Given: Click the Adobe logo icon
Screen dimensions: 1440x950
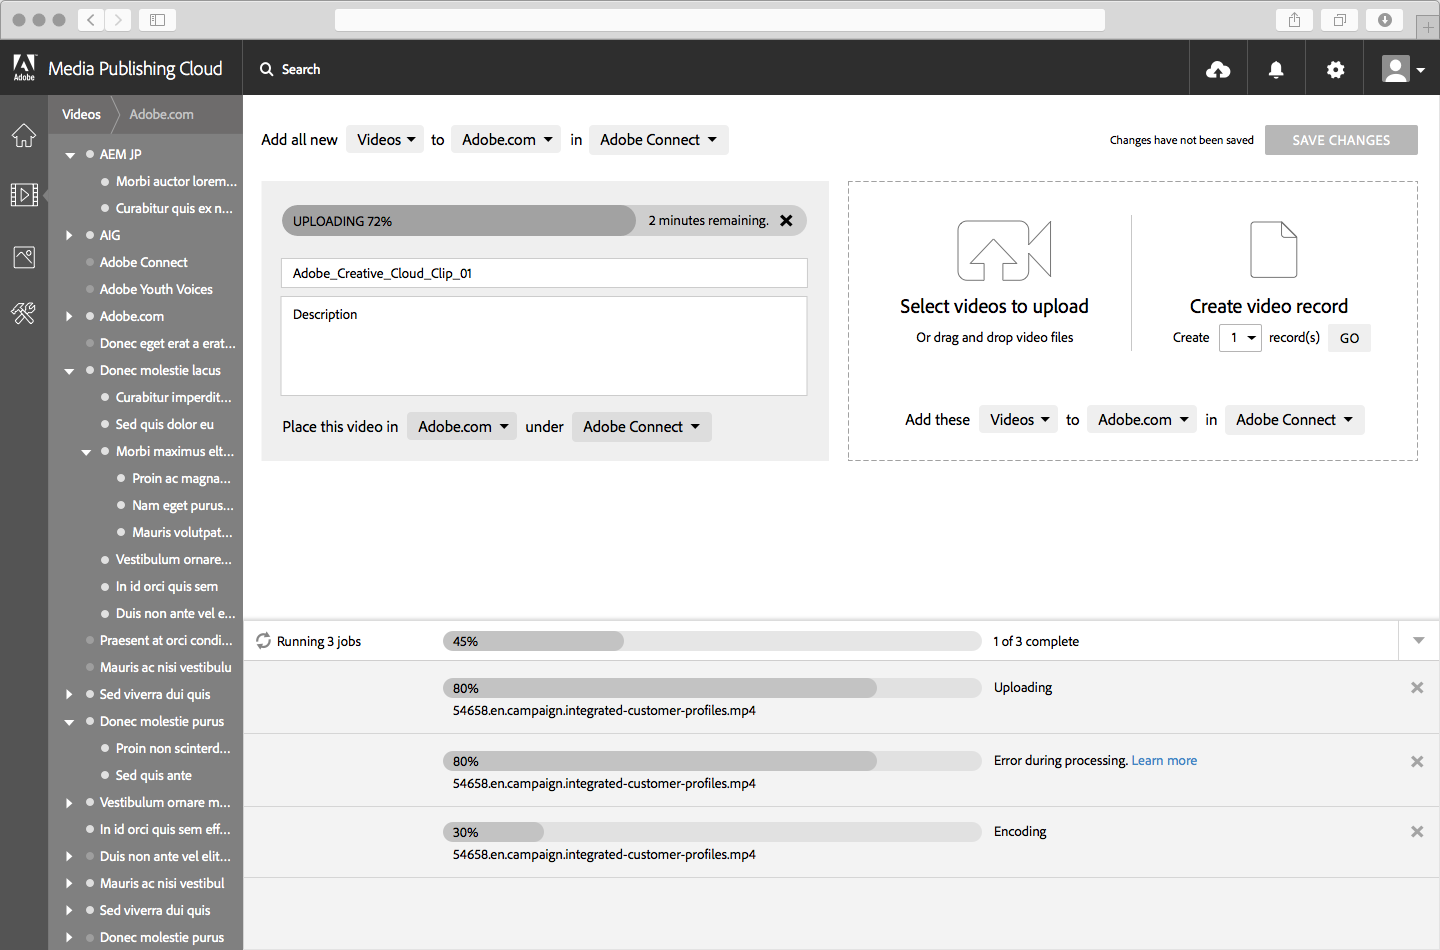Looking at the screenshot, I should (x=24, y=67).
